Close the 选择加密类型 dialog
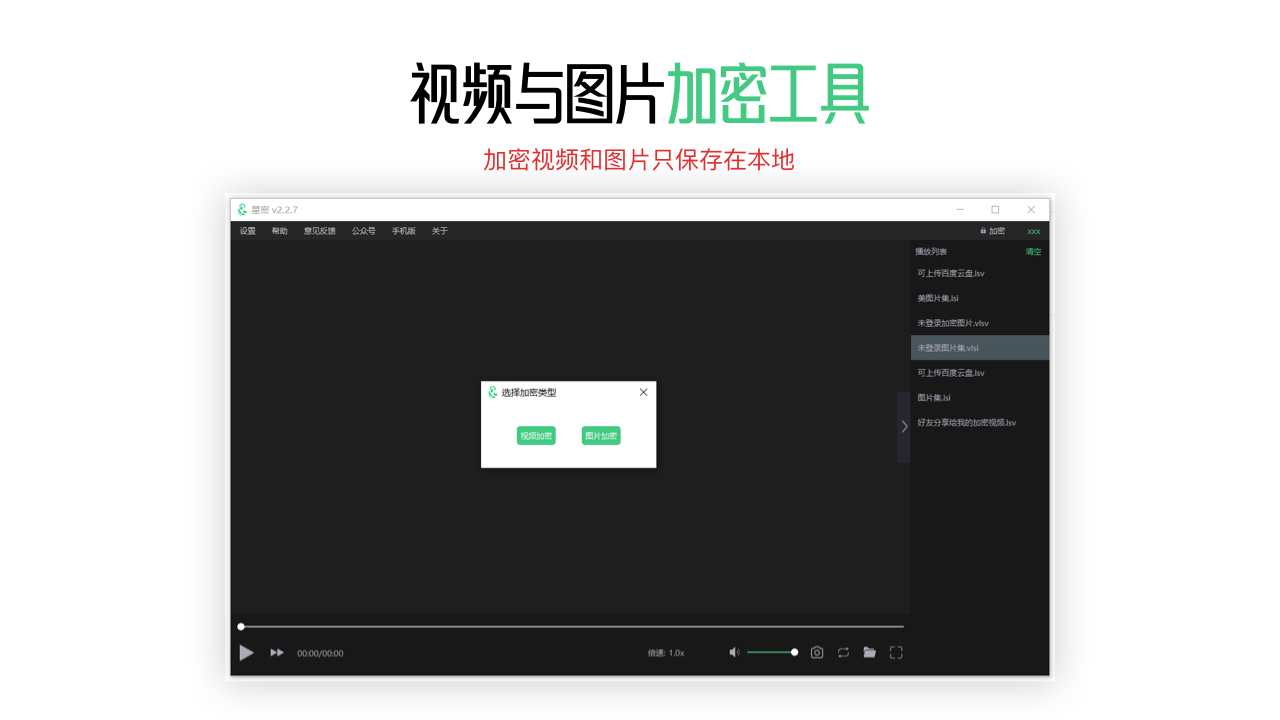 (643, 392)
